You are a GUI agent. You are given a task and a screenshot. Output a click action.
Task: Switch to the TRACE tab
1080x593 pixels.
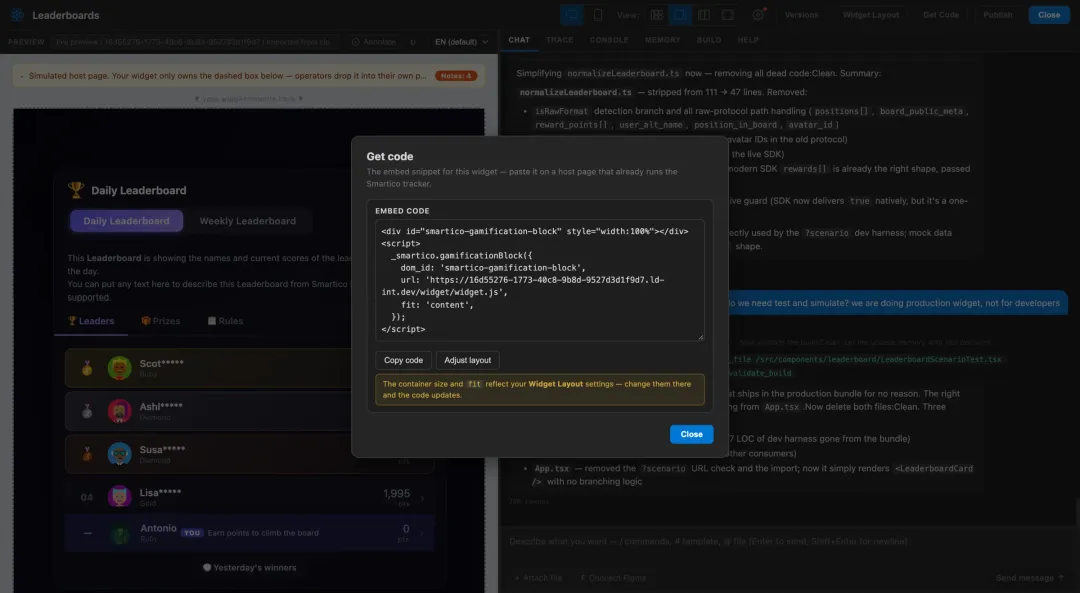coord(559,40)
